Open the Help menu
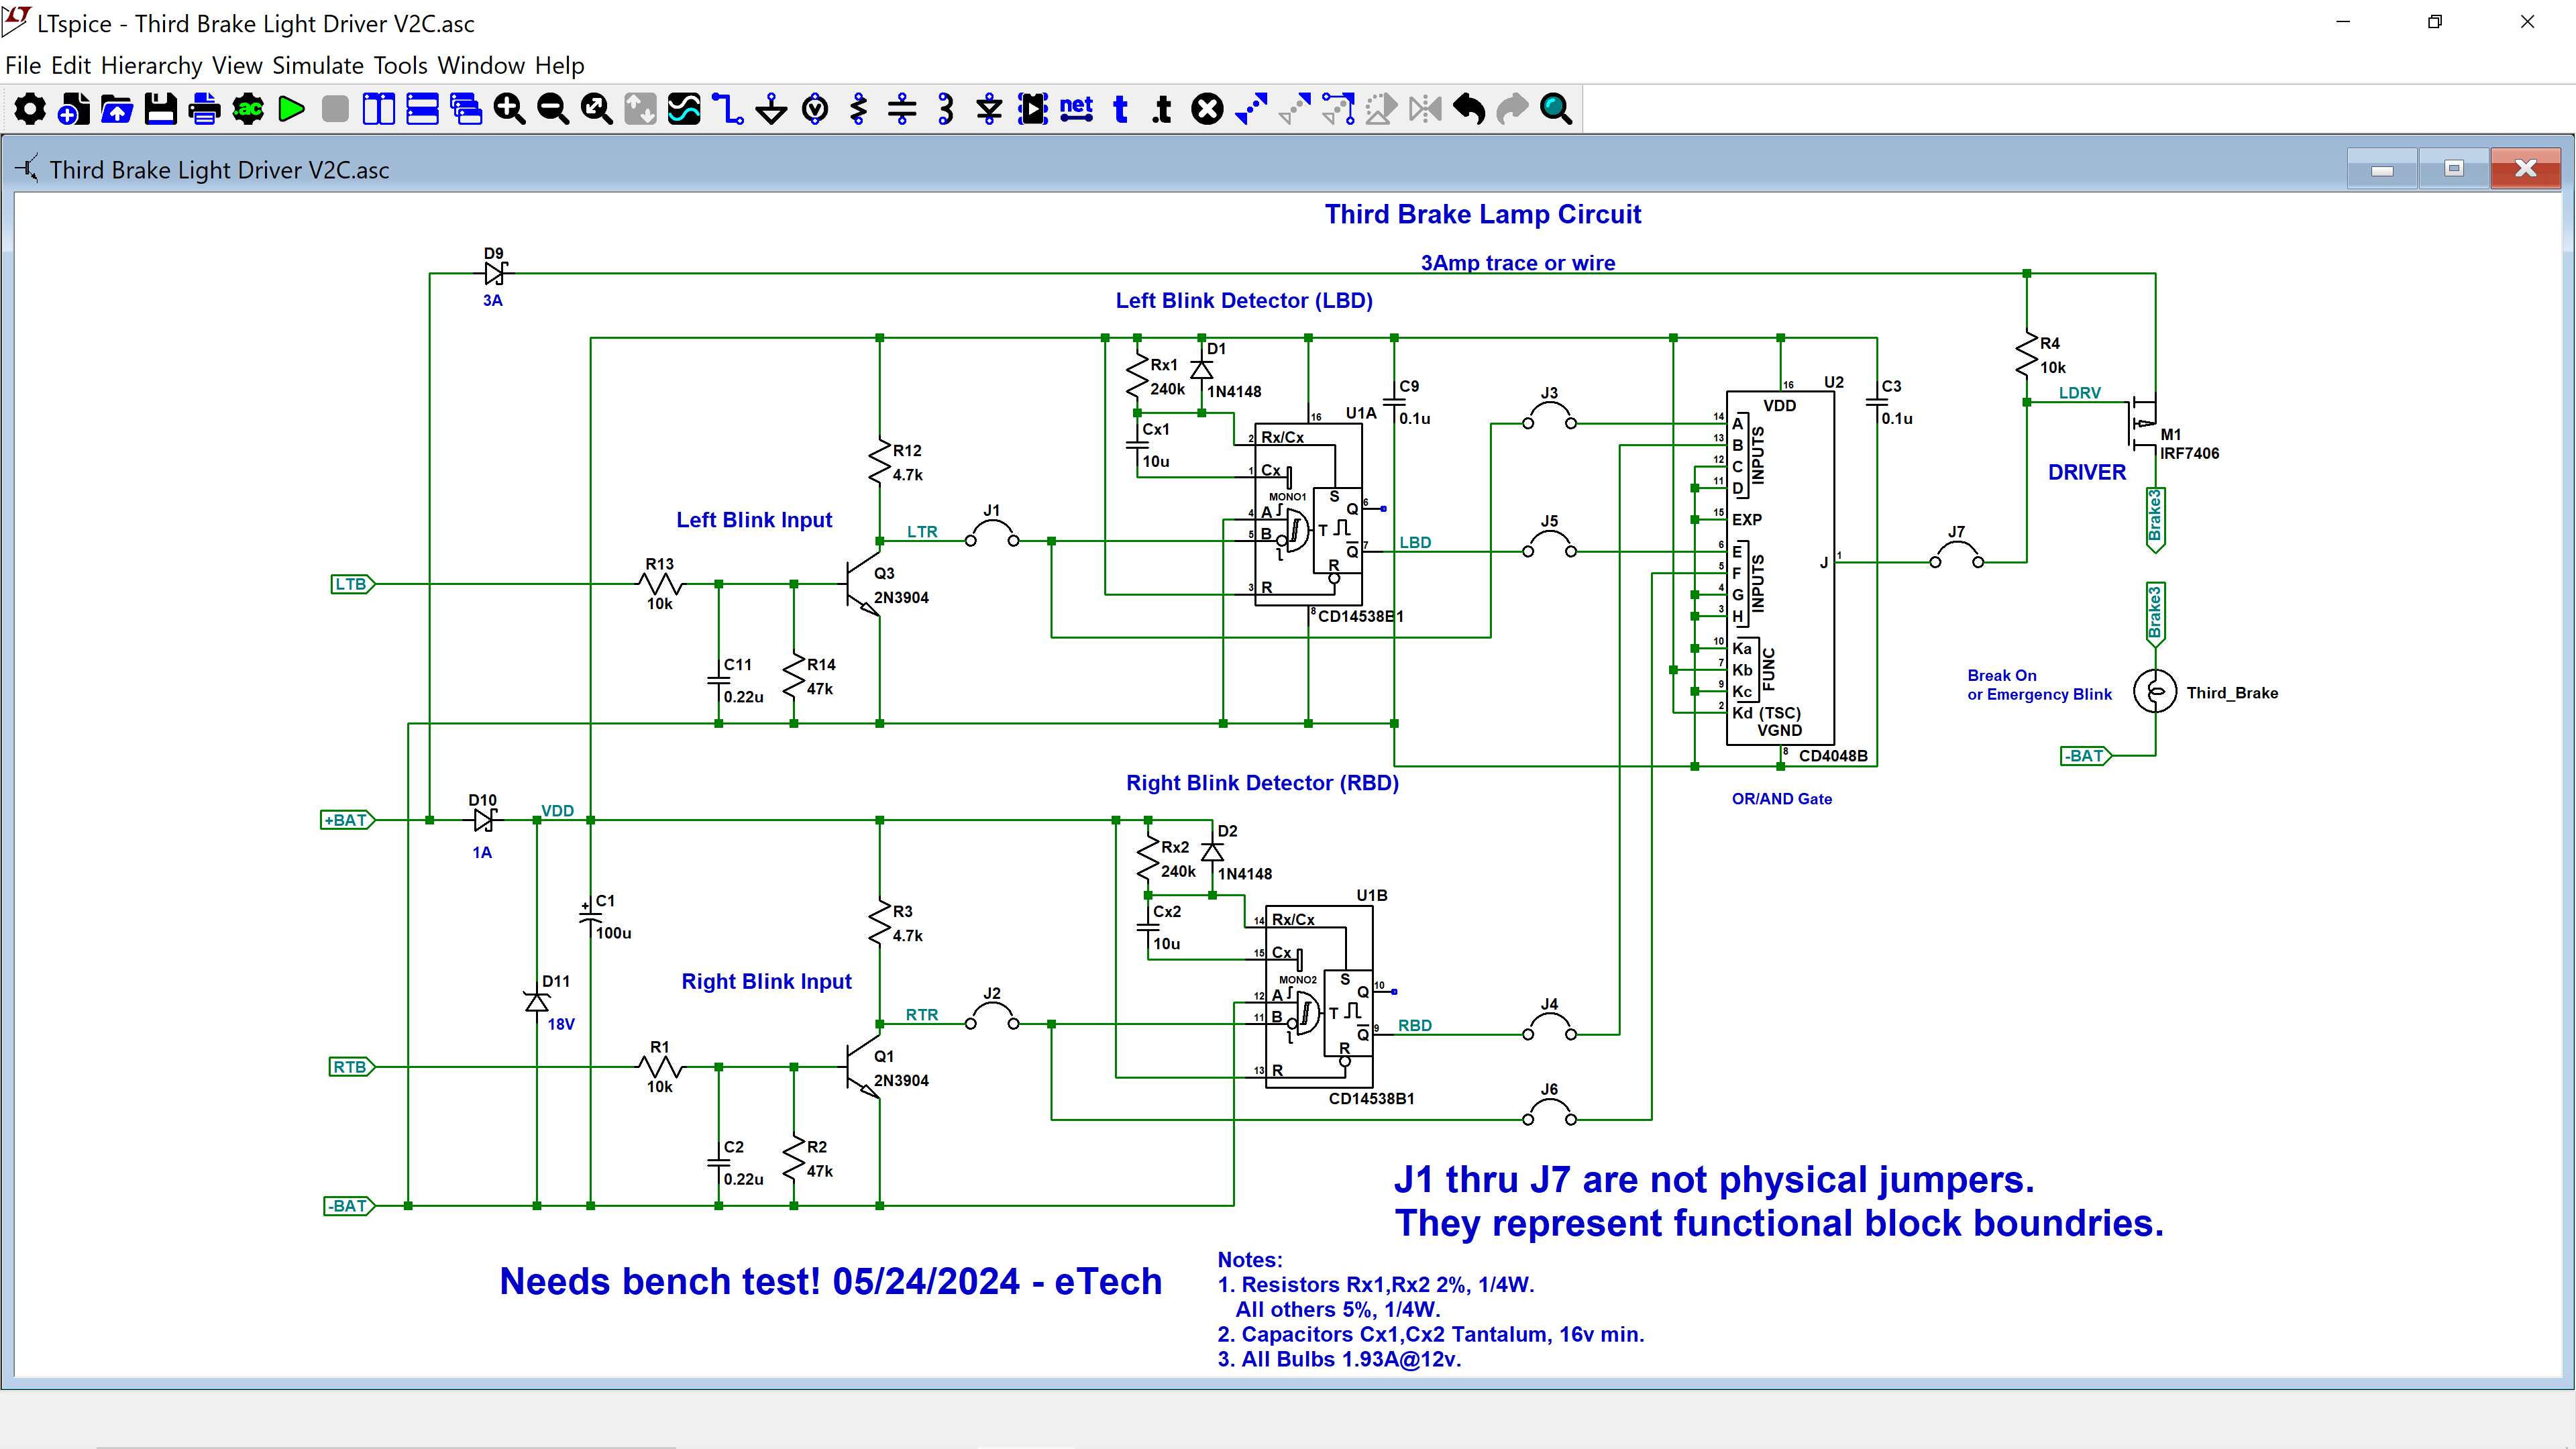Viewport: 2576px width, 1449px height. click(559, 66)
